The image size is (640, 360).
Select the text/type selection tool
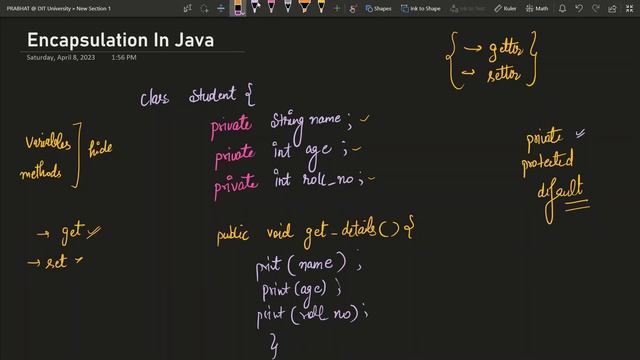pyautogui.click(x=187, y=8)
